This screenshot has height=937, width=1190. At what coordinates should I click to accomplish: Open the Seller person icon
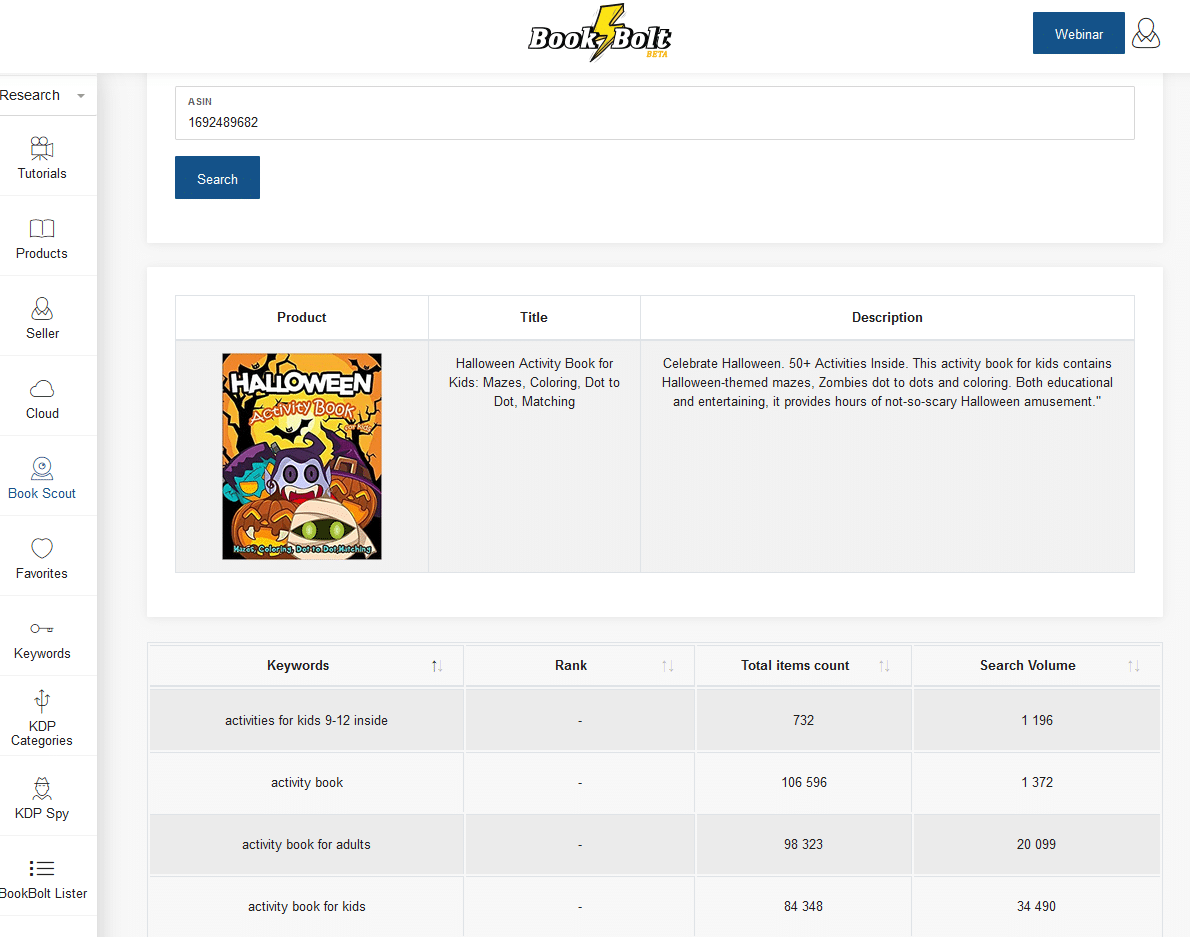pyautogui.click(x=42, y=308)
